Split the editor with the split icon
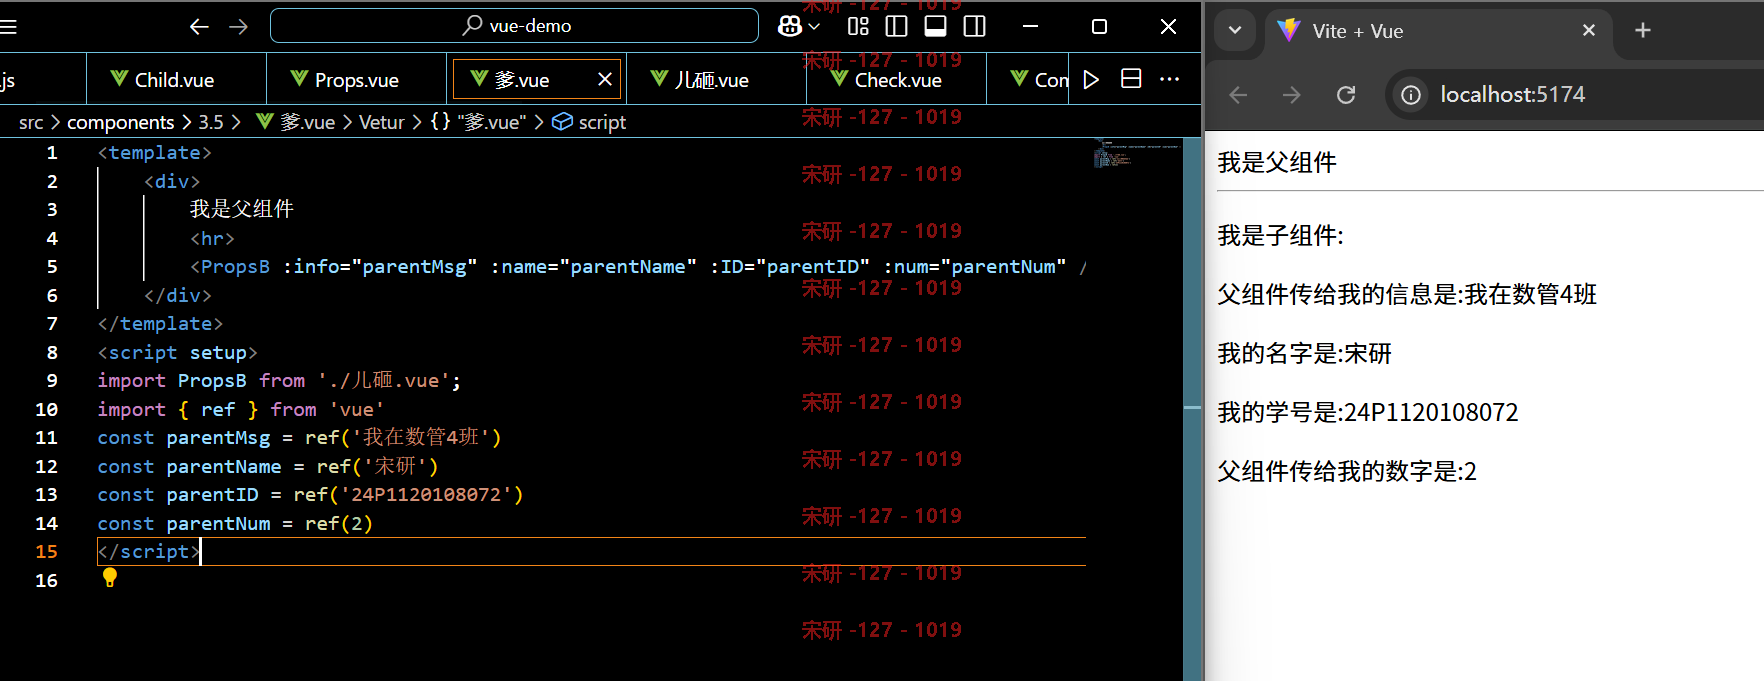This screenshot has width=1764, height=681. tap(1131, 79)
